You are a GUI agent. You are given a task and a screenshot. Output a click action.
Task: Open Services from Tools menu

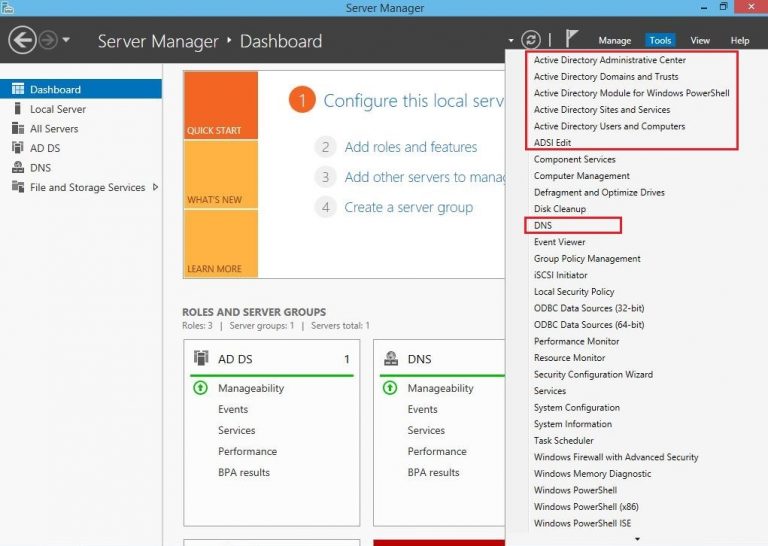[x=550, y=391]
